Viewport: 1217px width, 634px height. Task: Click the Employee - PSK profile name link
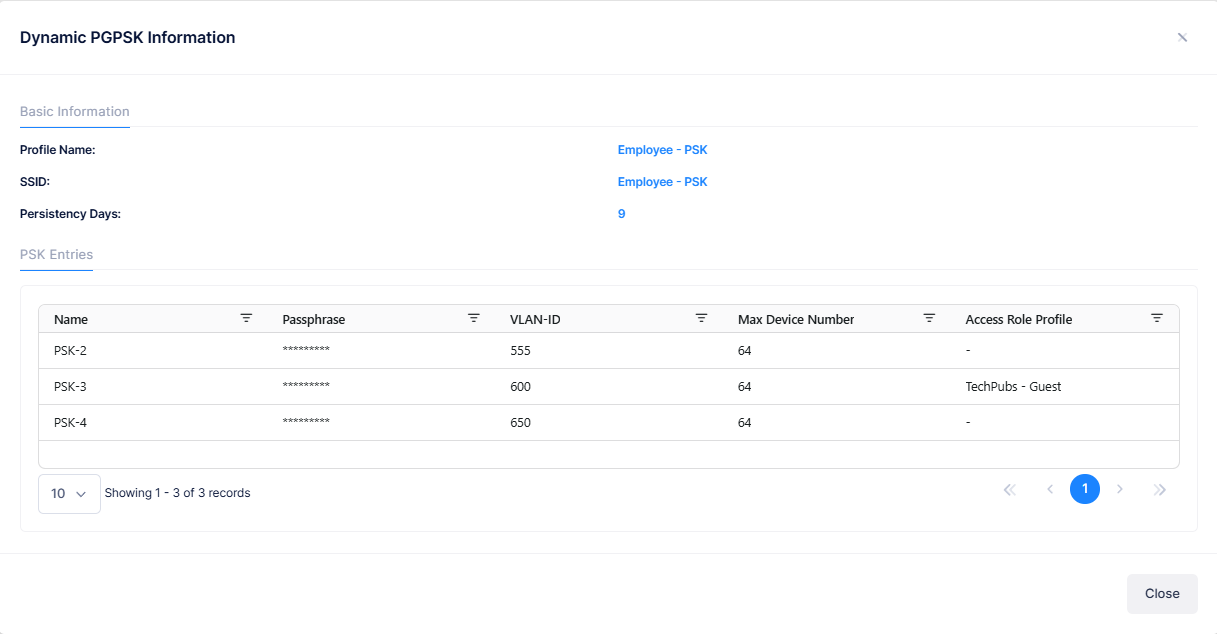click(x=662, y=150)
